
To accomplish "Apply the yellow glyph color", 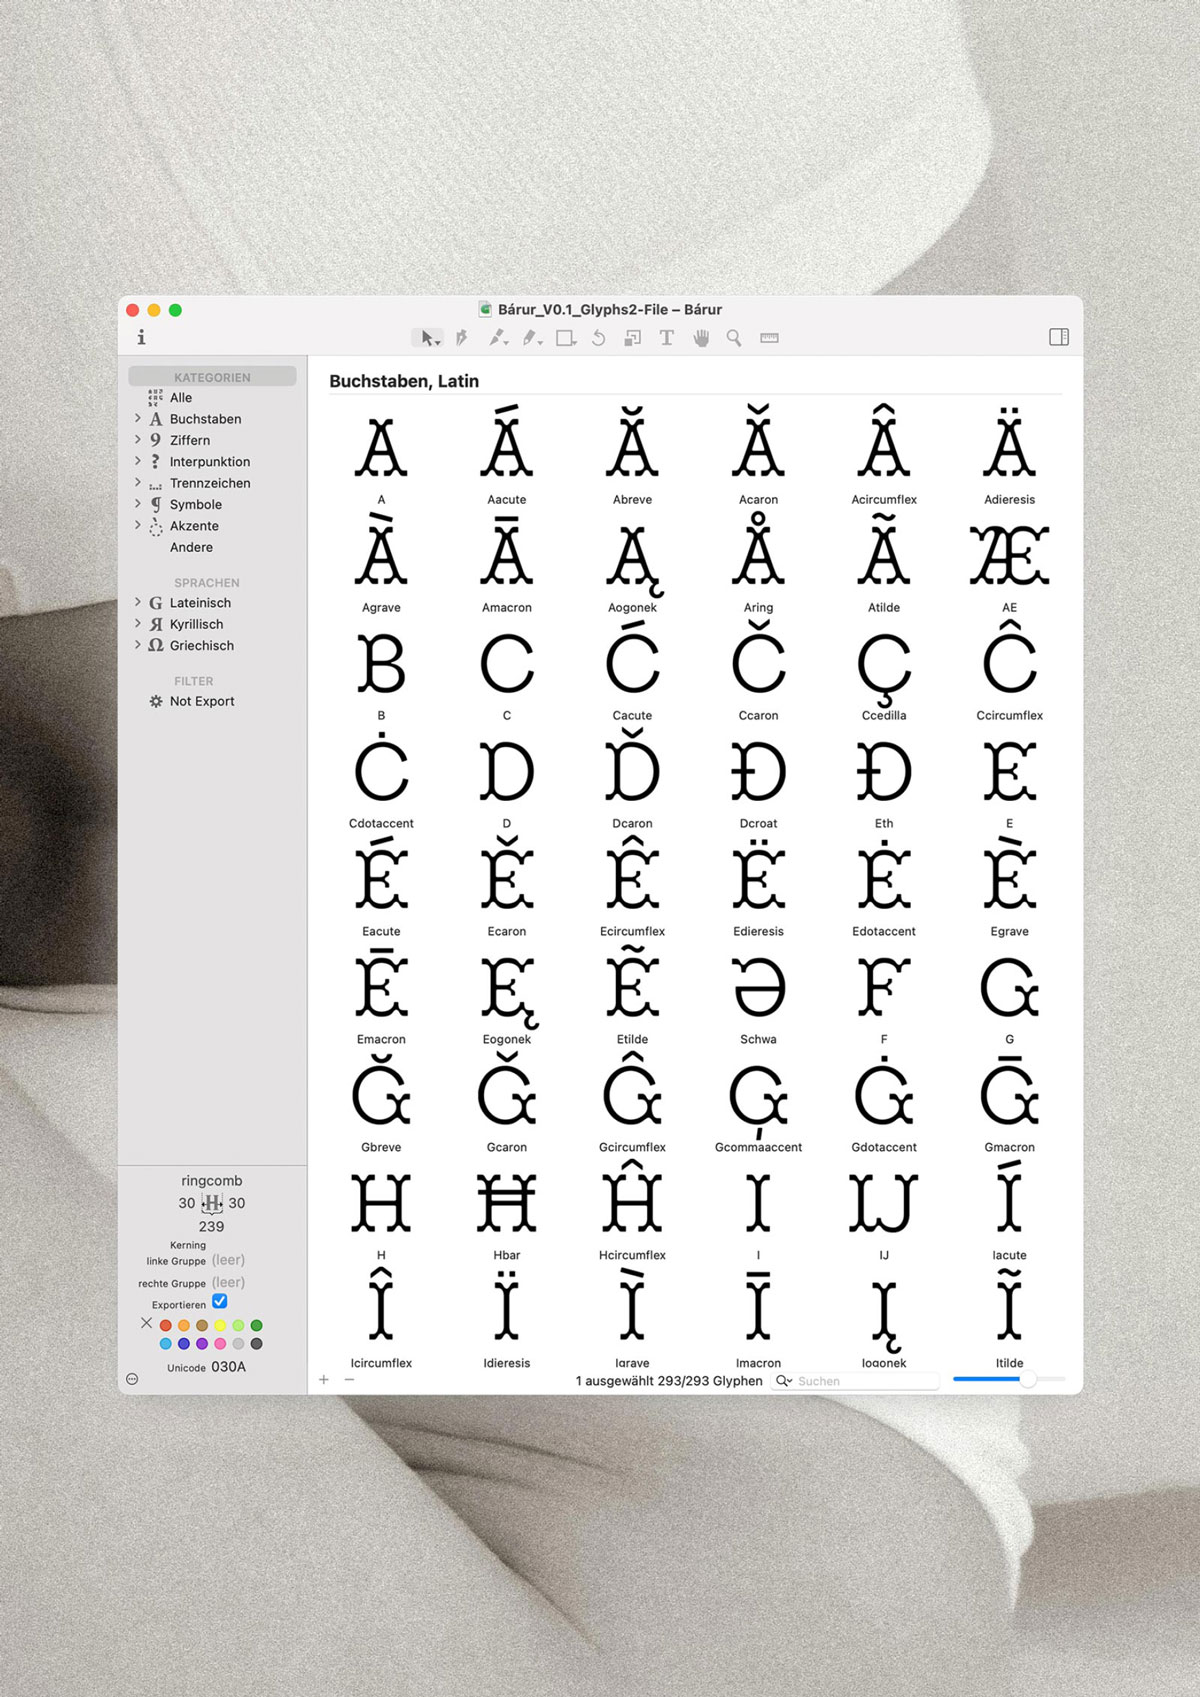I will [x=220, y=1325].
